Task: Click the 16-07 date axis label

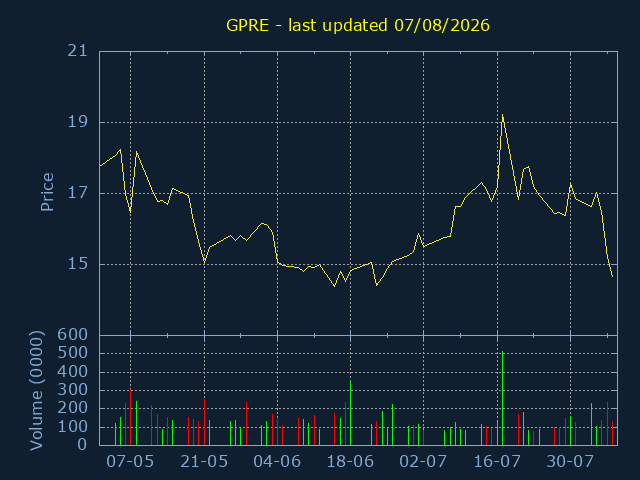Action: [x=497, y=462]
